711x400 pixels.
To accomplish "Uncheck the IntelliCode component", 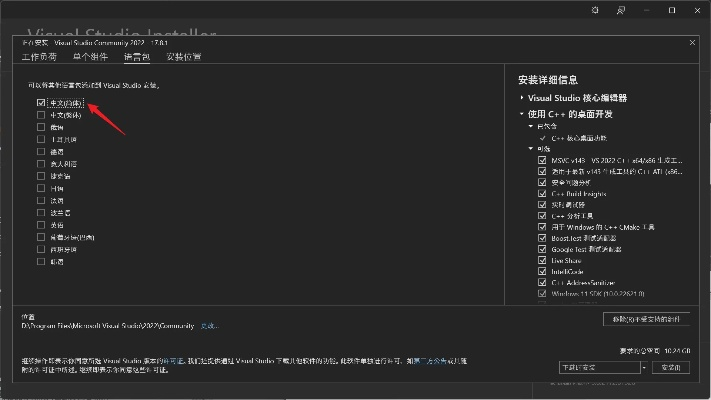I will click(x=542, y=271).
